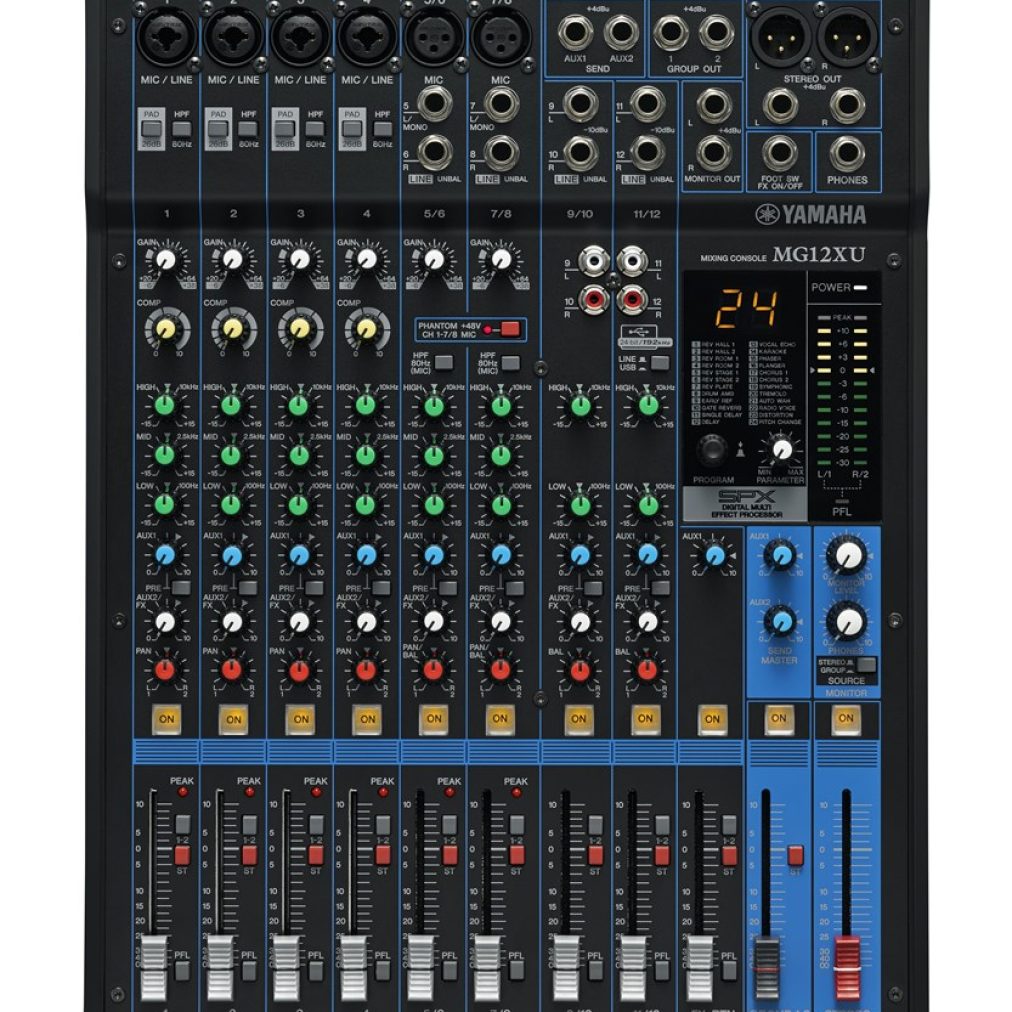Viewport: 1012px width, 1012px height.
Task: Tap the orange program number display showing 24
Action: click(744, 309)
